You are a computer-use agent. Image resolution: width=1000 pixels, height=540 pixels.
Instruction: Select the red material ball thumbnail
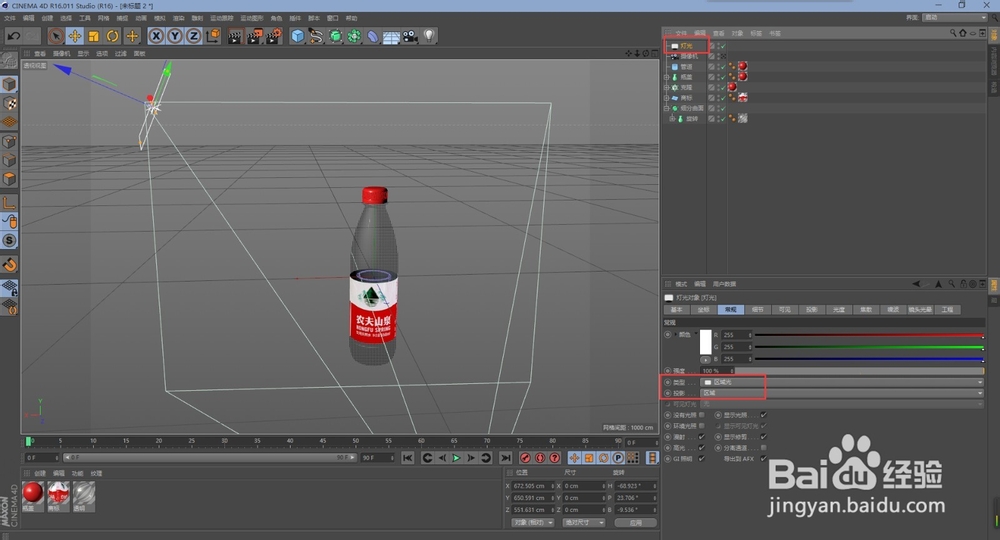(33, 493)
